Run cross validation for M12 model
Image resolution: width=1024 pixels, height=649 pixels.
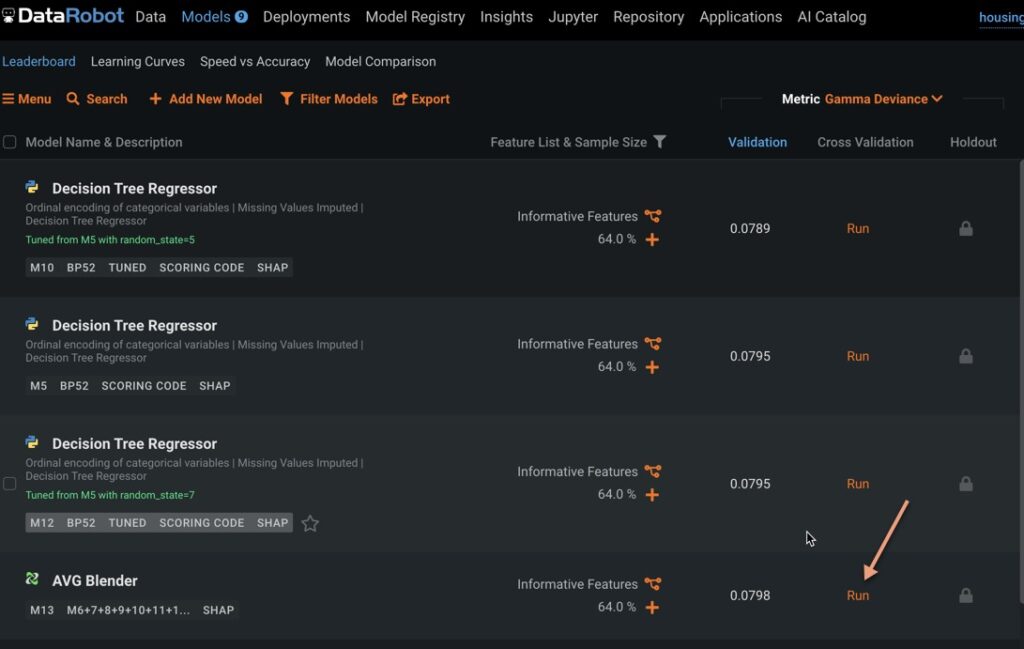pos(857,484)
